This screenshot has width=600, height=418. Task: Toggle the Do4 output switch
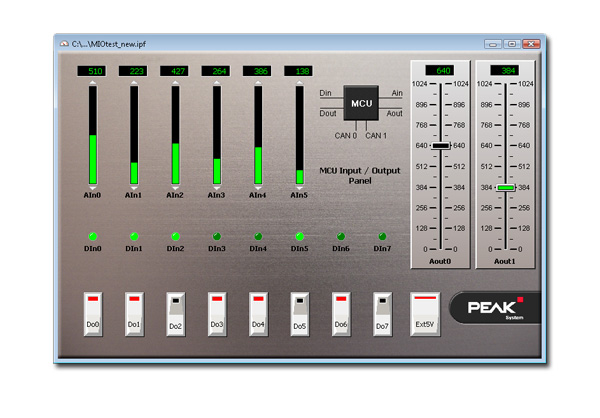click(258, 313)
